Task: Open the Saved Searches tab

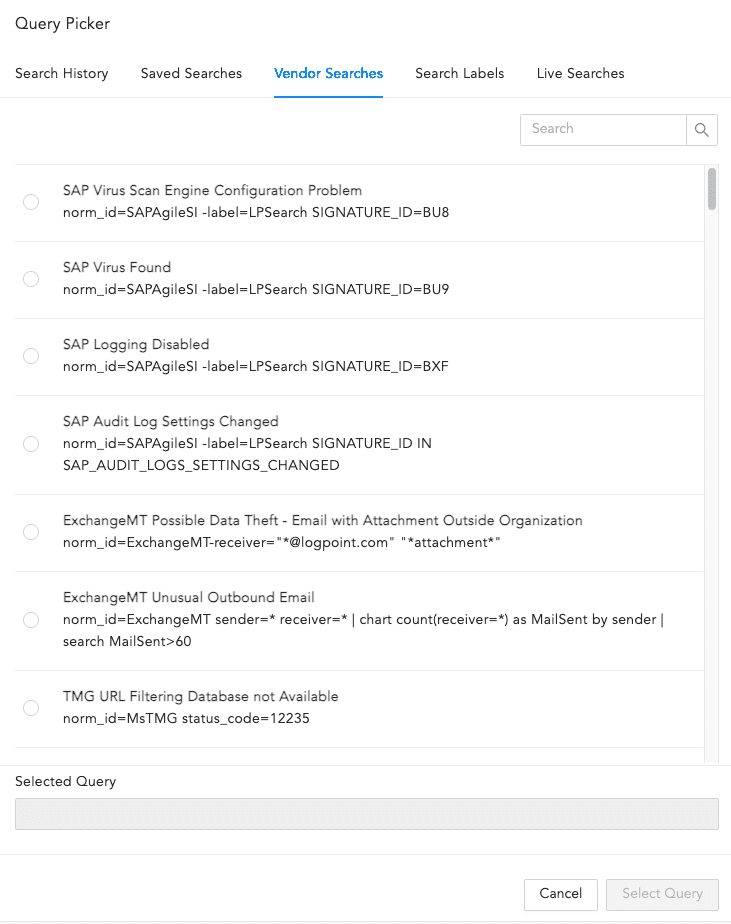Action: (x=191, y=73)
